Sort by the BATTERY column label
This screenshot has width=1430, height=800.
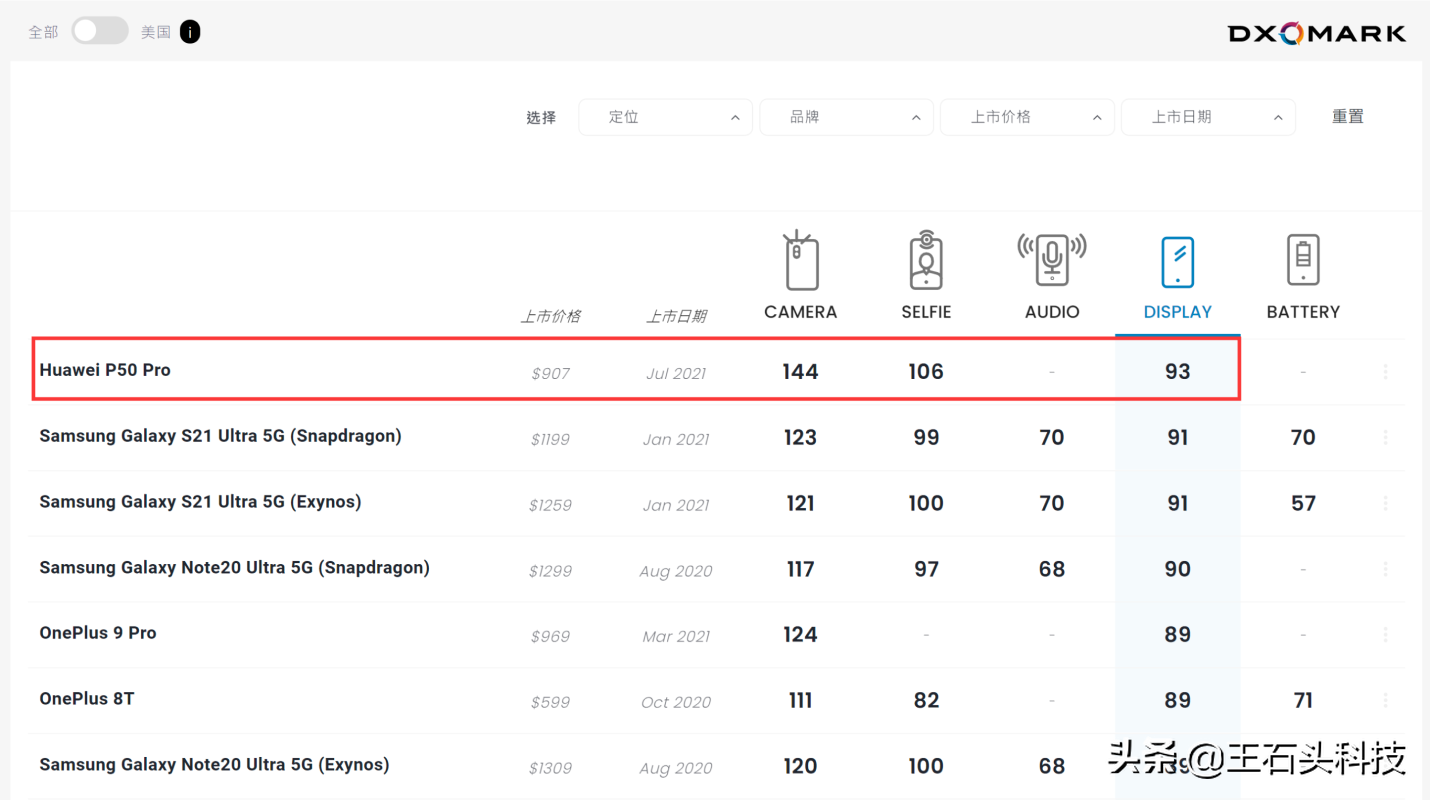(x=1303, y=312)
